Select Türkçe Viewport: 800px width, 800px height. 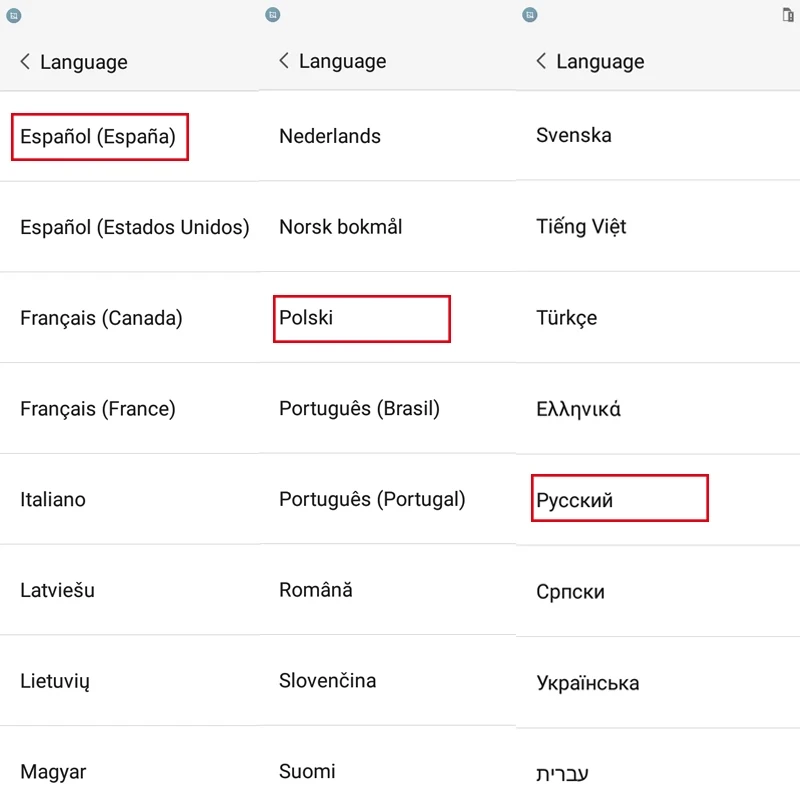566,318
